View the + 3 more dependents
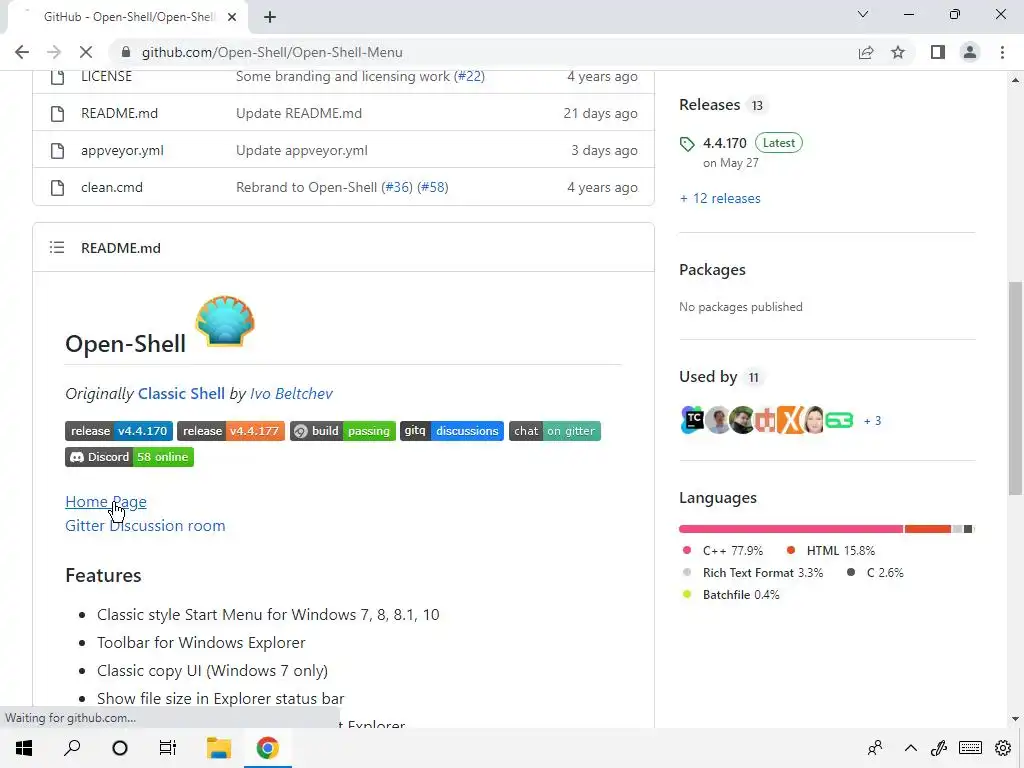This screenshot has height=768, width=1024. pos(872,421)
